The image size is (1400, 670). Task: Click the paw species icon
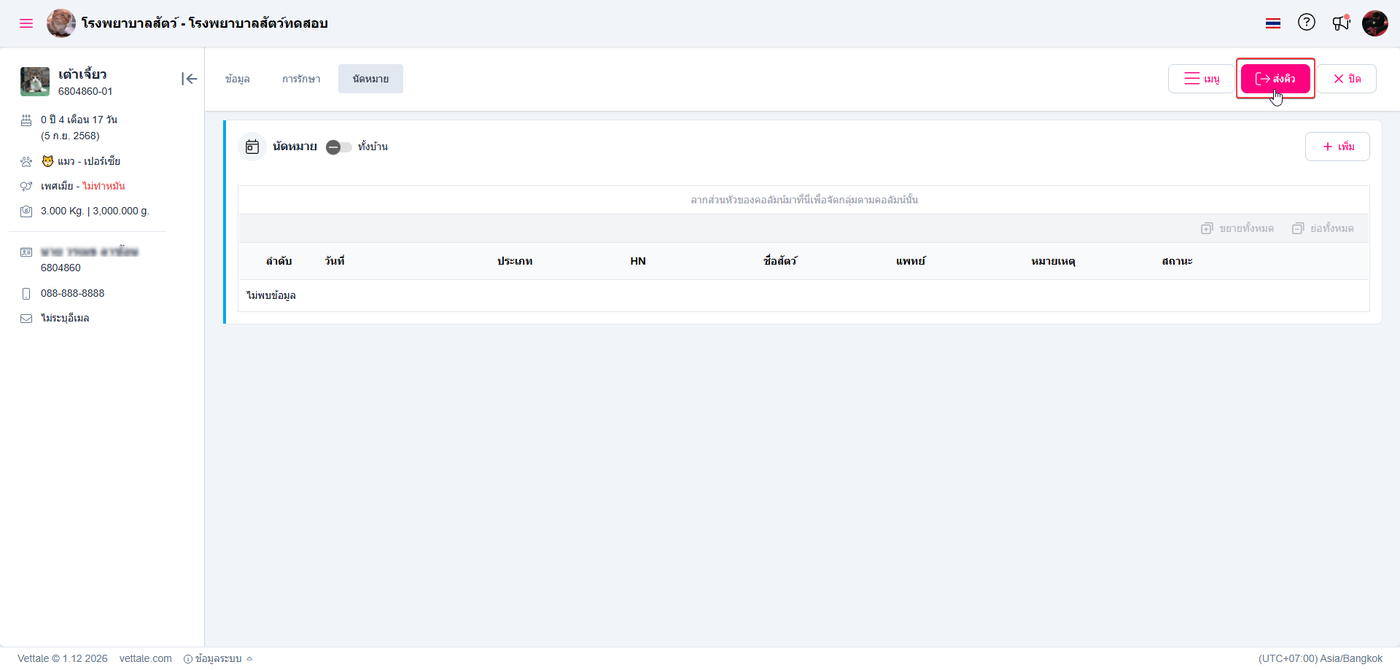click(x=26, y=161)
